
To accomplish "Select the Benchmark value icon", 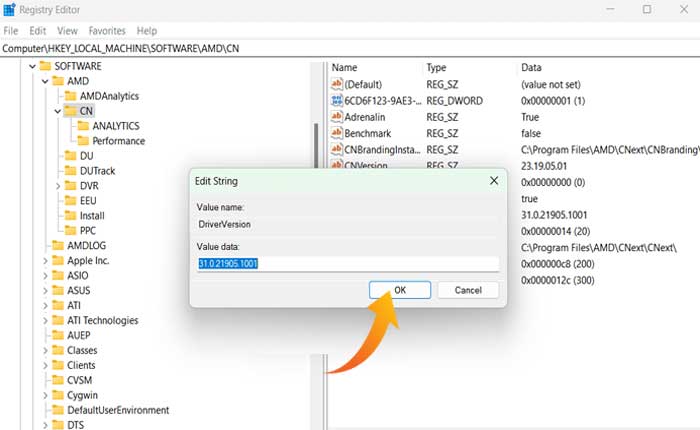I will pyautogui.click(x=337, y=133).
